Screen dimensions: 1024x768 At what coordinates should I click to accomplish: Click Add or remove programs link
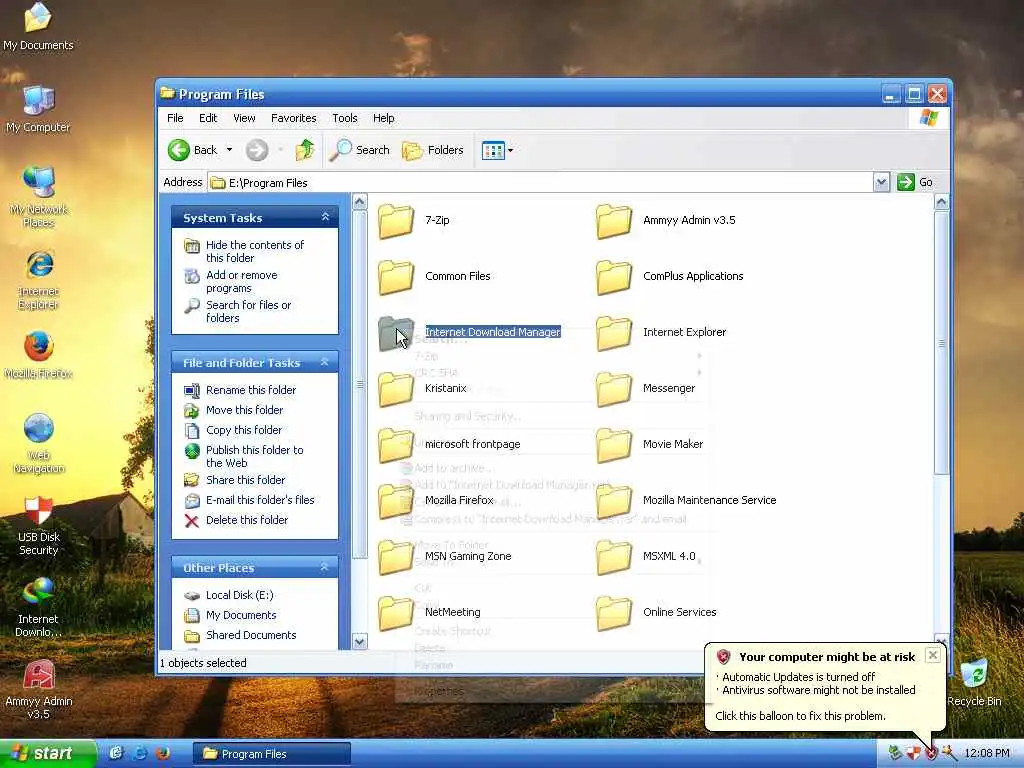coord(242,281)
